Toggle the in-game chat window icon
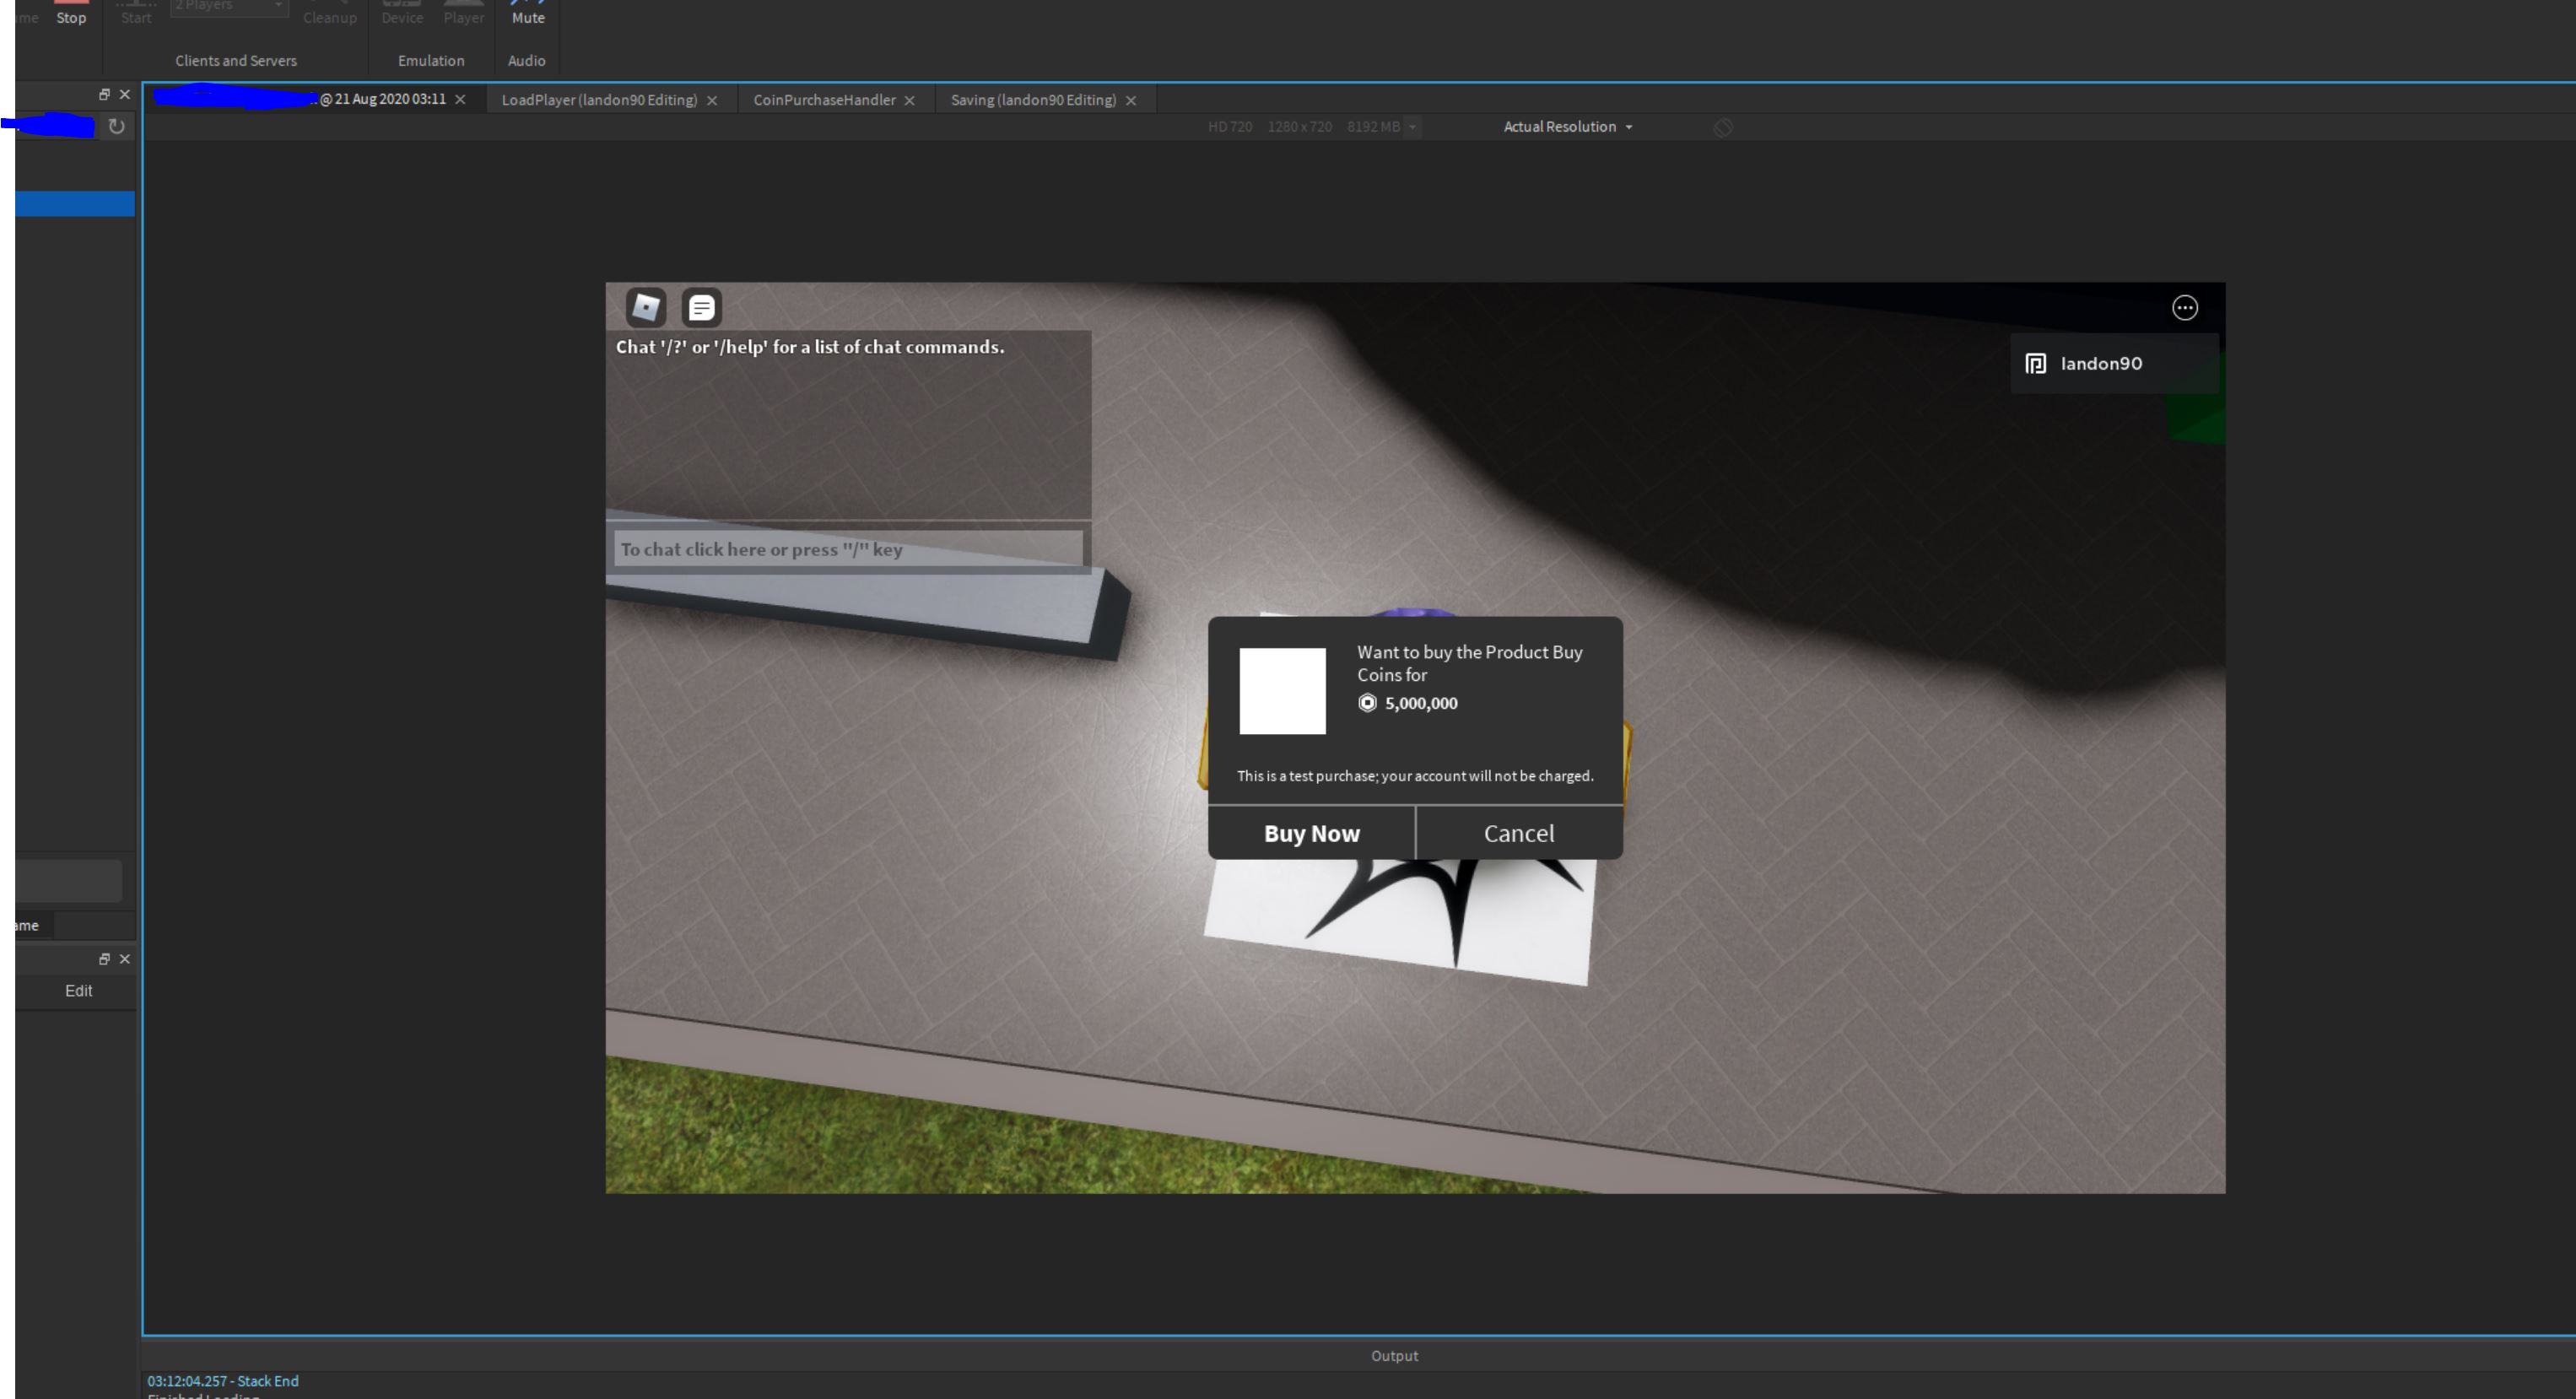The width and height of the screenshot is (2576, 1399). tap(701, 307)
